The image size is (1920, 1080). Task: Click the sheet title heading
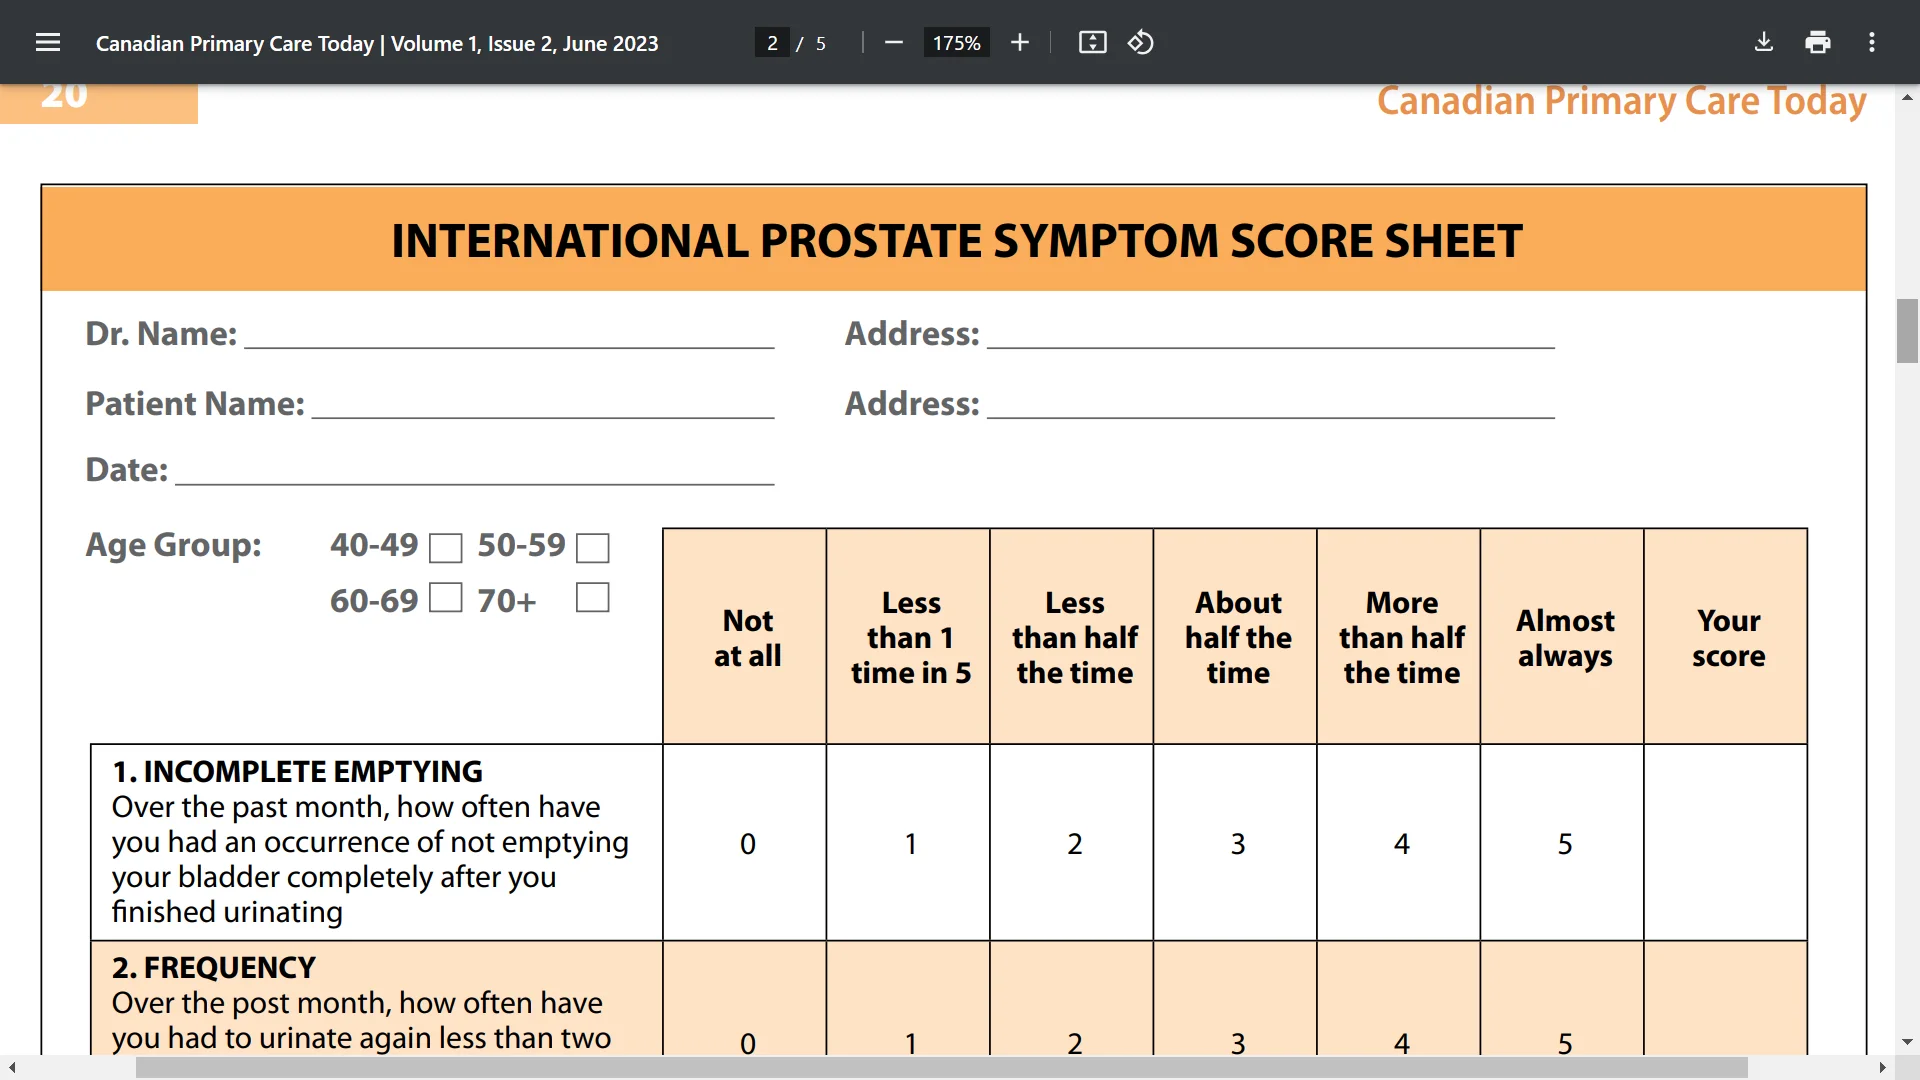[x=956, y=241]
